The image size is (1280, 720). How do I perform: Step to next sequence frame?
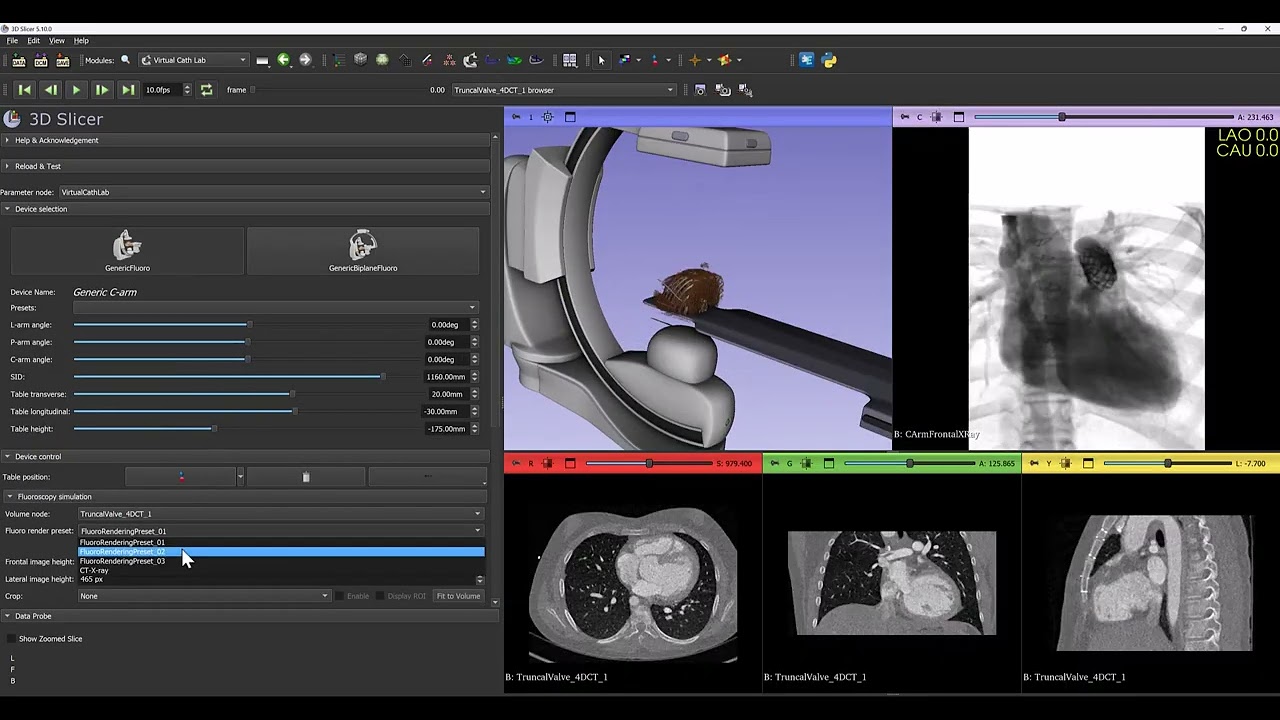click(x=102, y=90)
